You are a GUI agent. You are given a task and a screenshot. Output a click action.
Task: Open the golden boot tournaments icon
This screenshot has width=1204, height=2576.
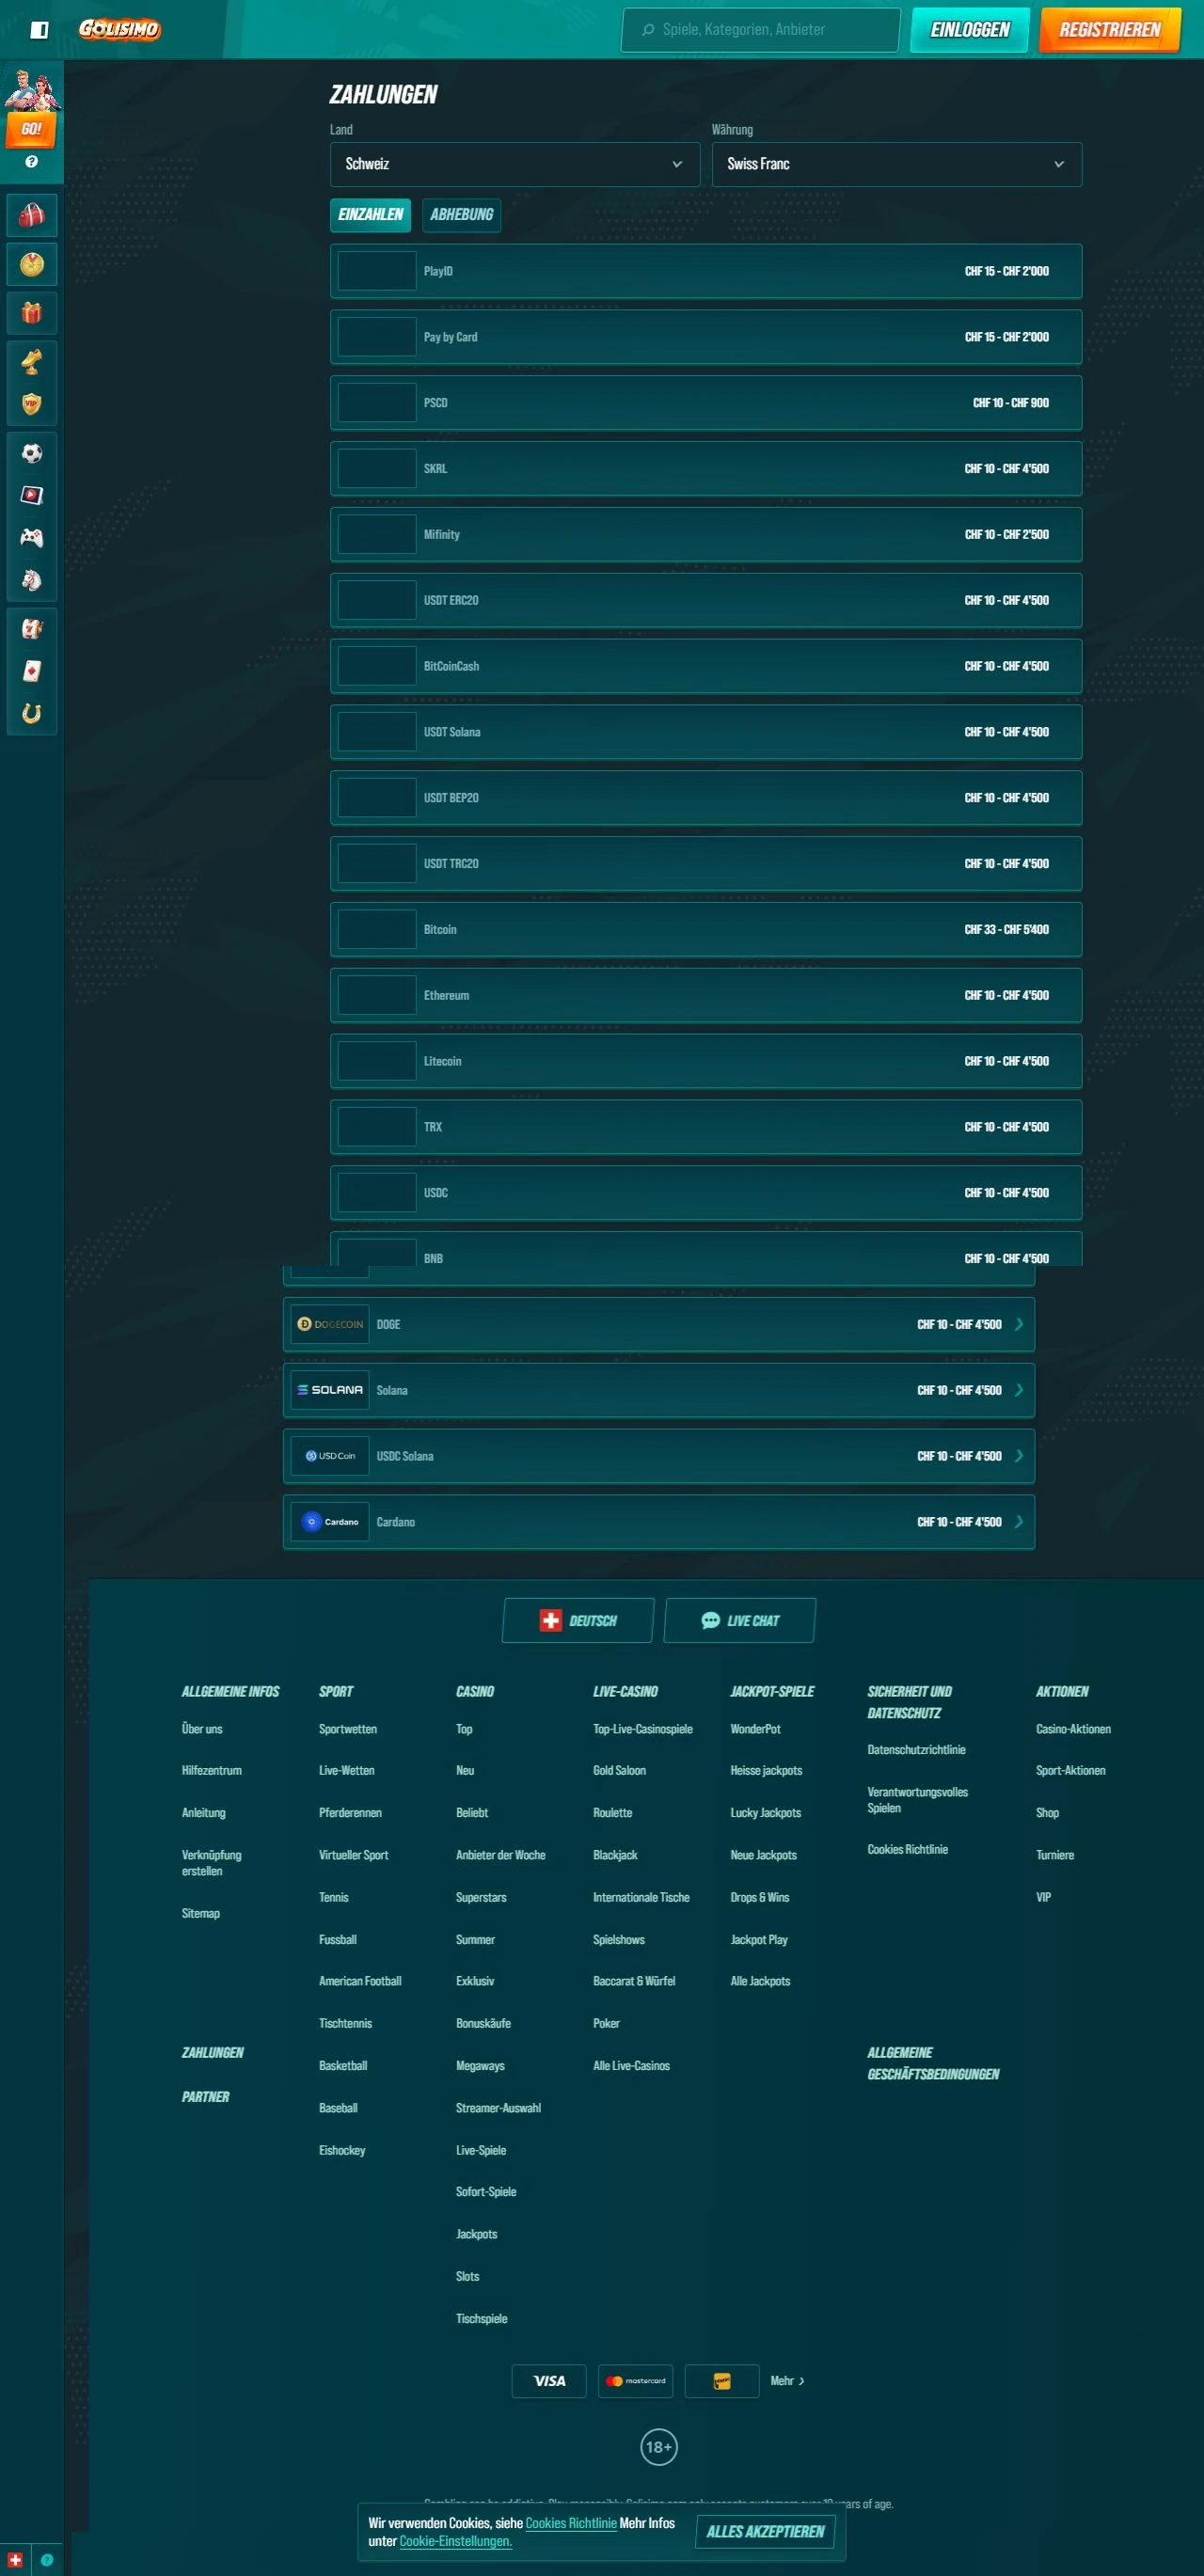coord(32,362)
